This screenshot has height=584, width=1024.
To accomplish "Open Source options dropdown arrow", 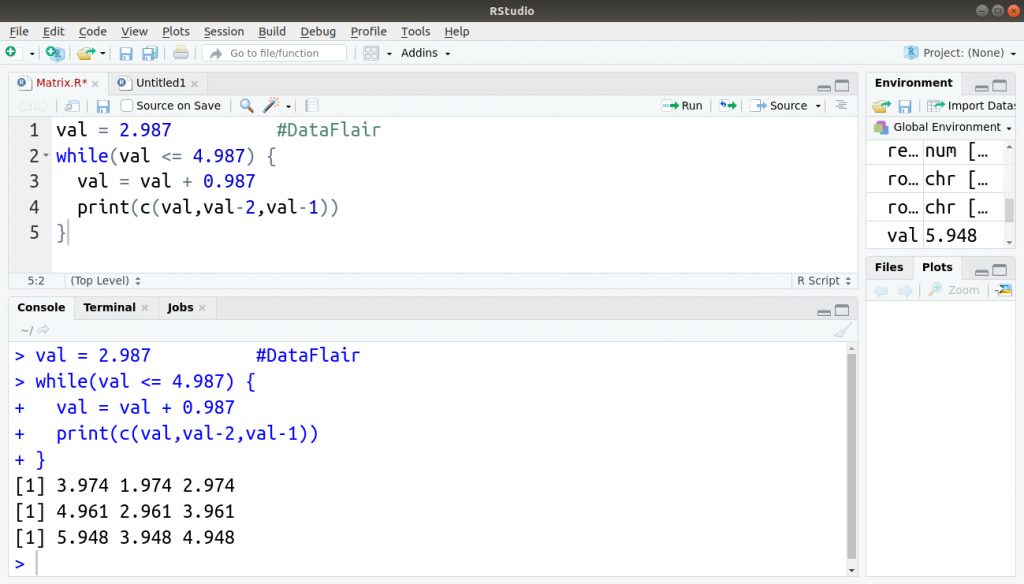I will tap(818, 106).
